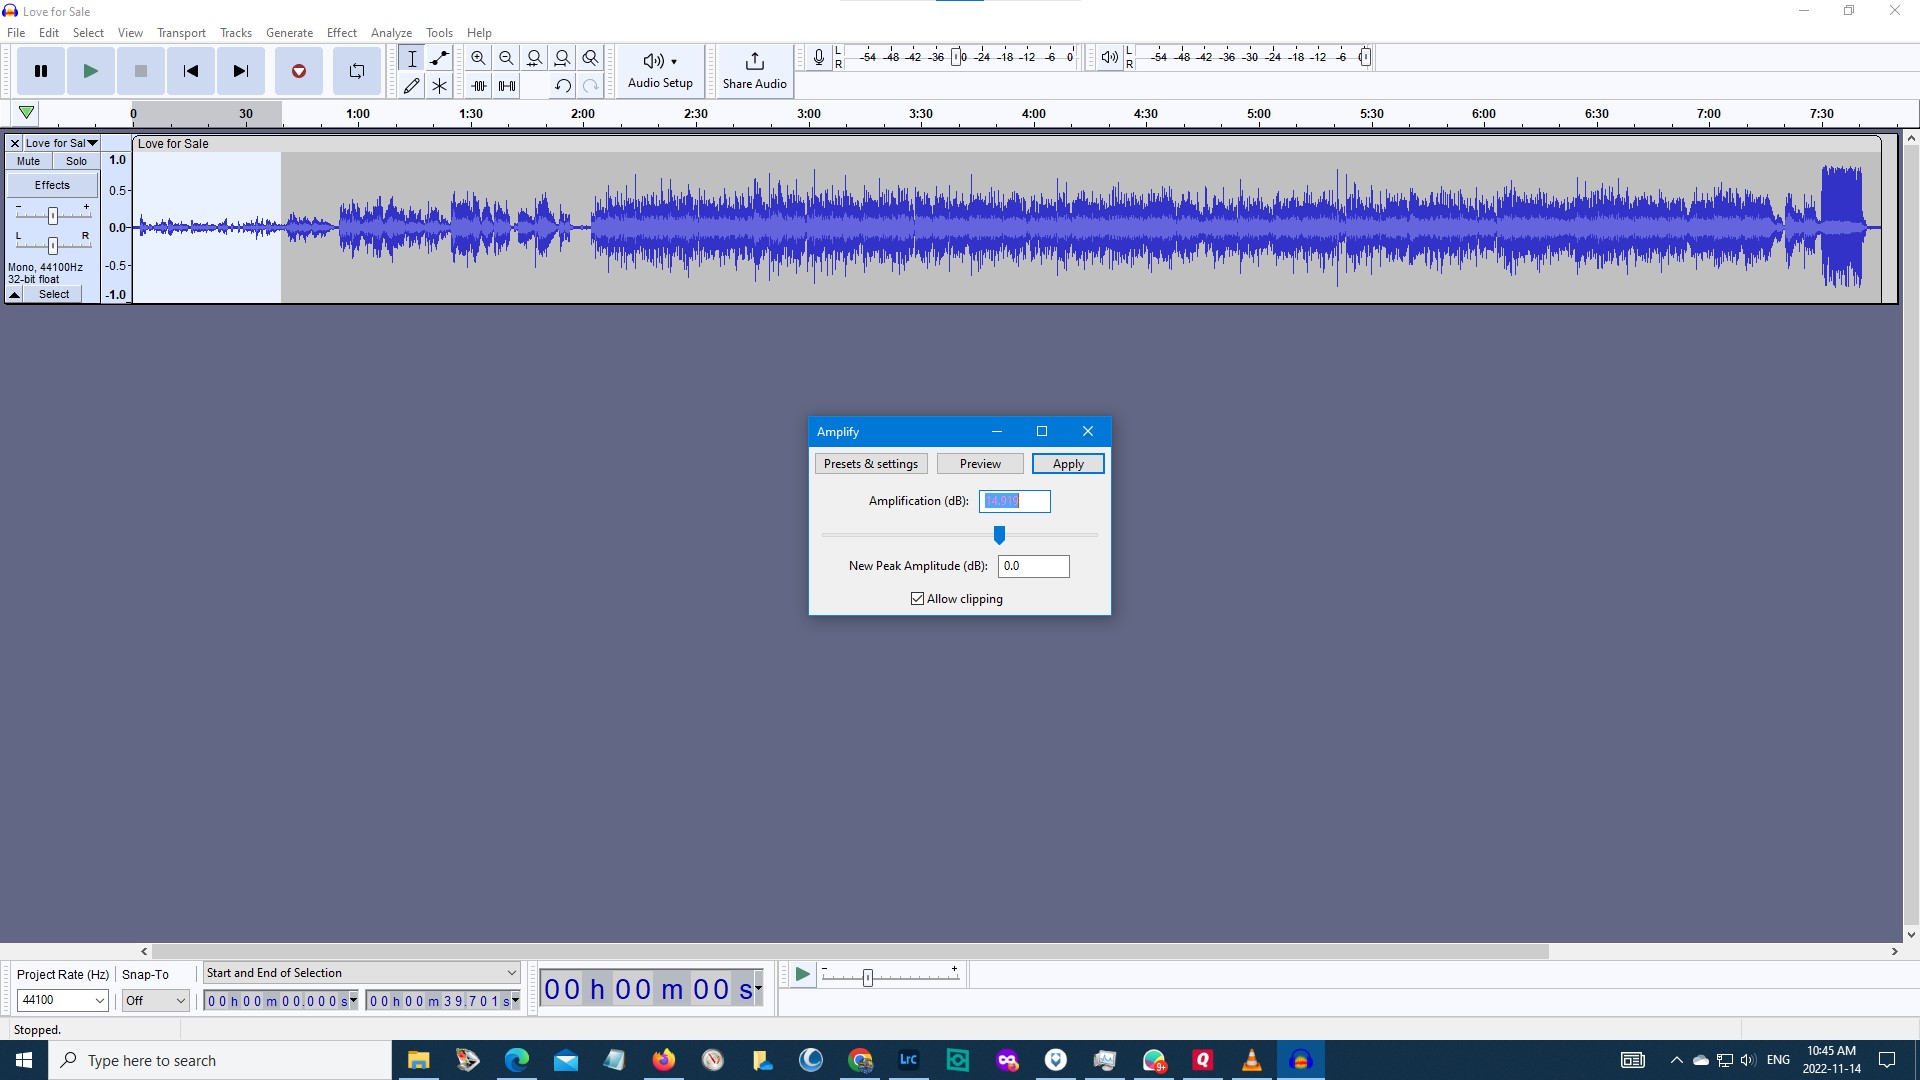Silence the selected audio
Viewport: 1920px width, 1080px height.
[507, 86]
